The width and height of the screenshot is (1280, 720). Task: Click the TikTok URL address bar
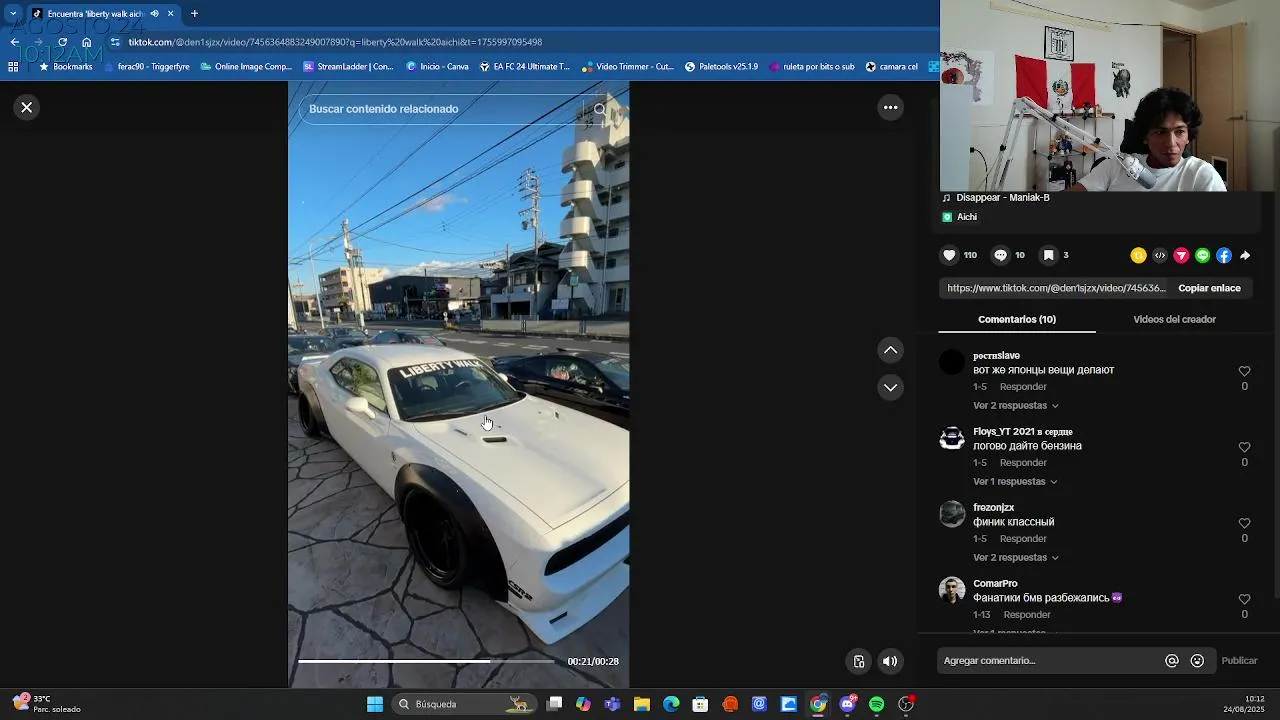tap(335, 42)
